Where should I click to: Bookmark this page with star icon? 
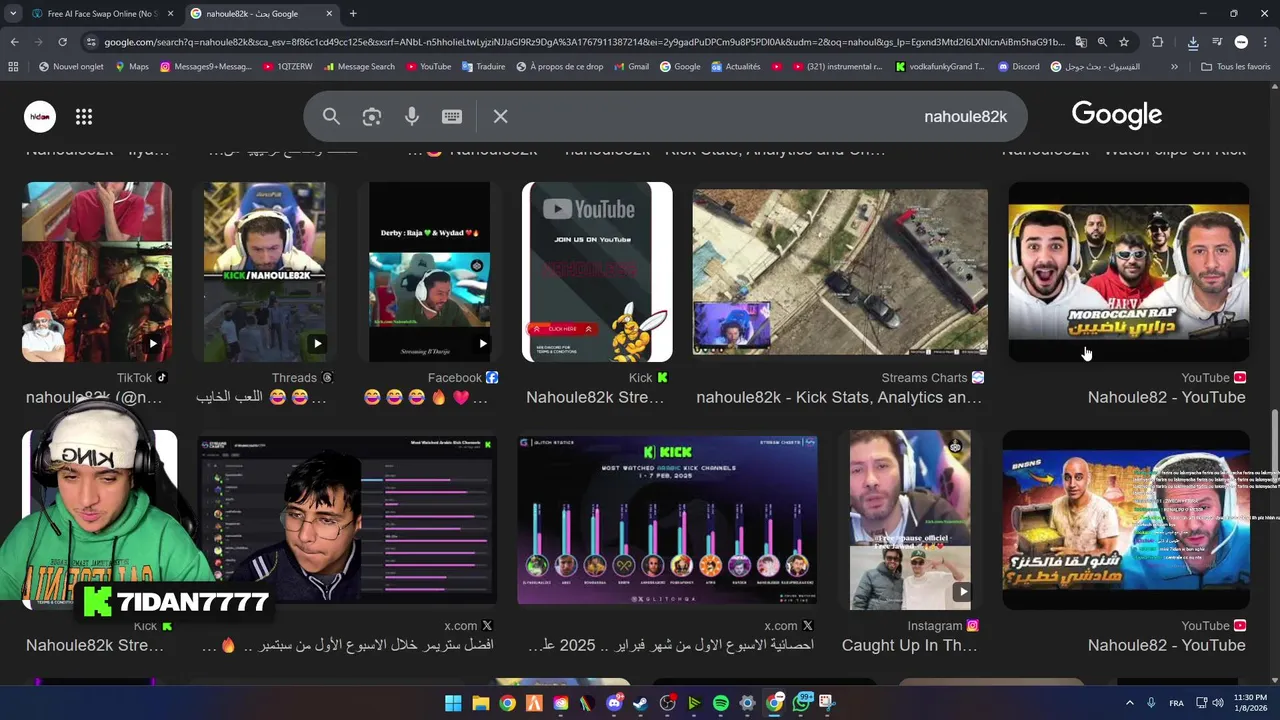tap(1124, 42)
